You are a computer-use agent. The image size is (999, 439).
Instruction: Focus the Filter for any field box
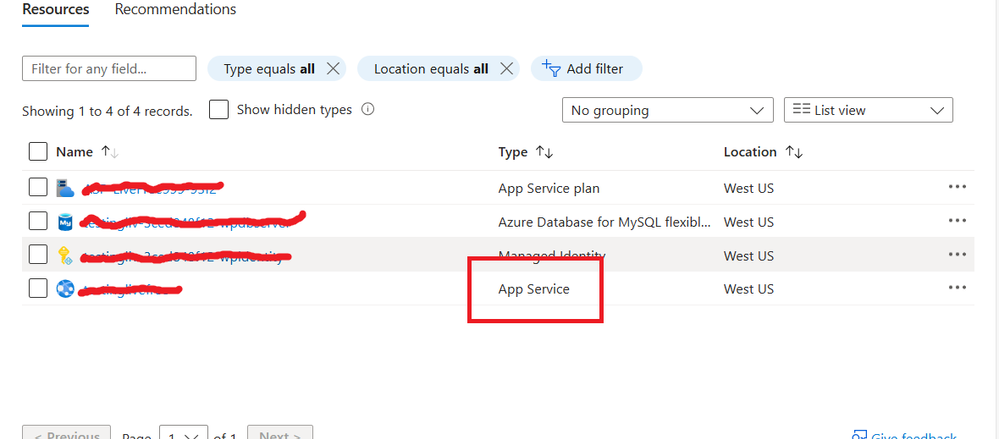coord(109,69)
